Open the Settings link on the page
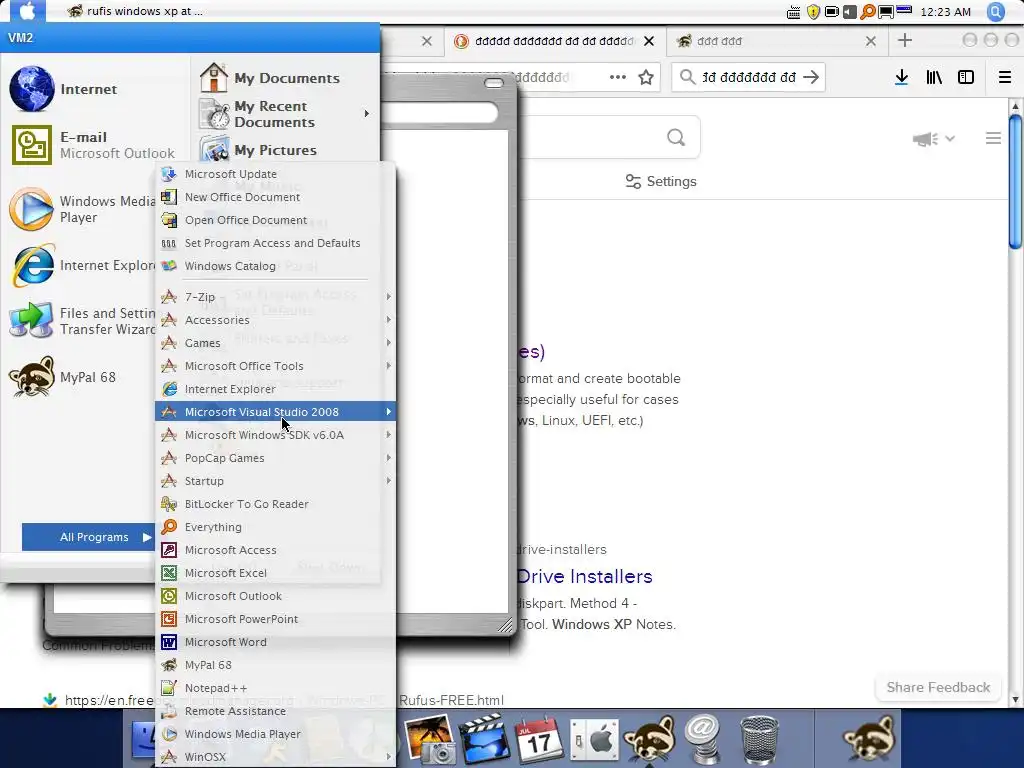 (x=661, y=182)
